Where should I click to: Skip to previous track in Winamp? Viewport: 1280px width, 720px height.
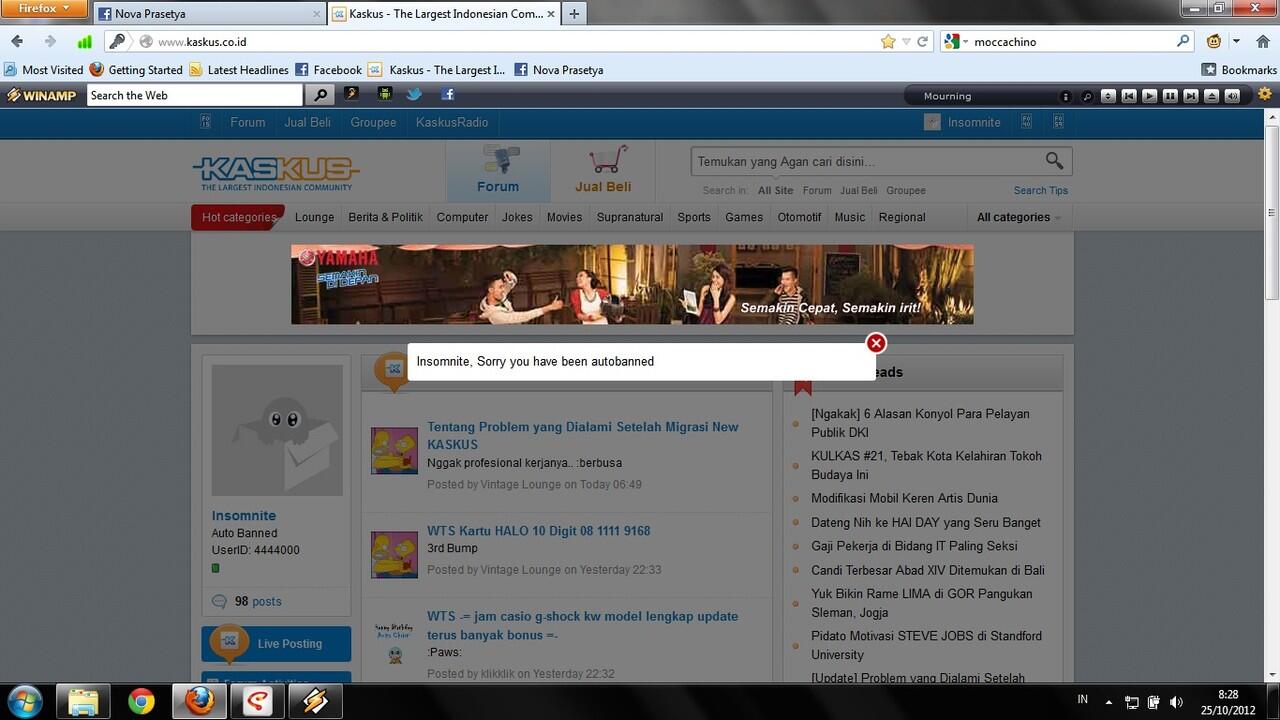click(1129, 96)
